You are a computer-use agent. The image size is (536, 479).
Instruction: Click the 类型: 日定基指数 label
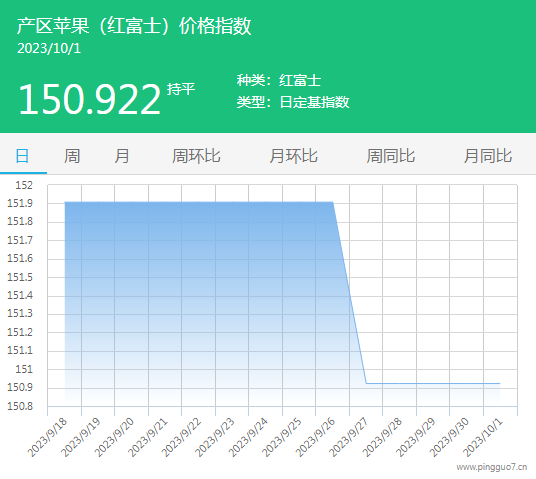(293, 102)
